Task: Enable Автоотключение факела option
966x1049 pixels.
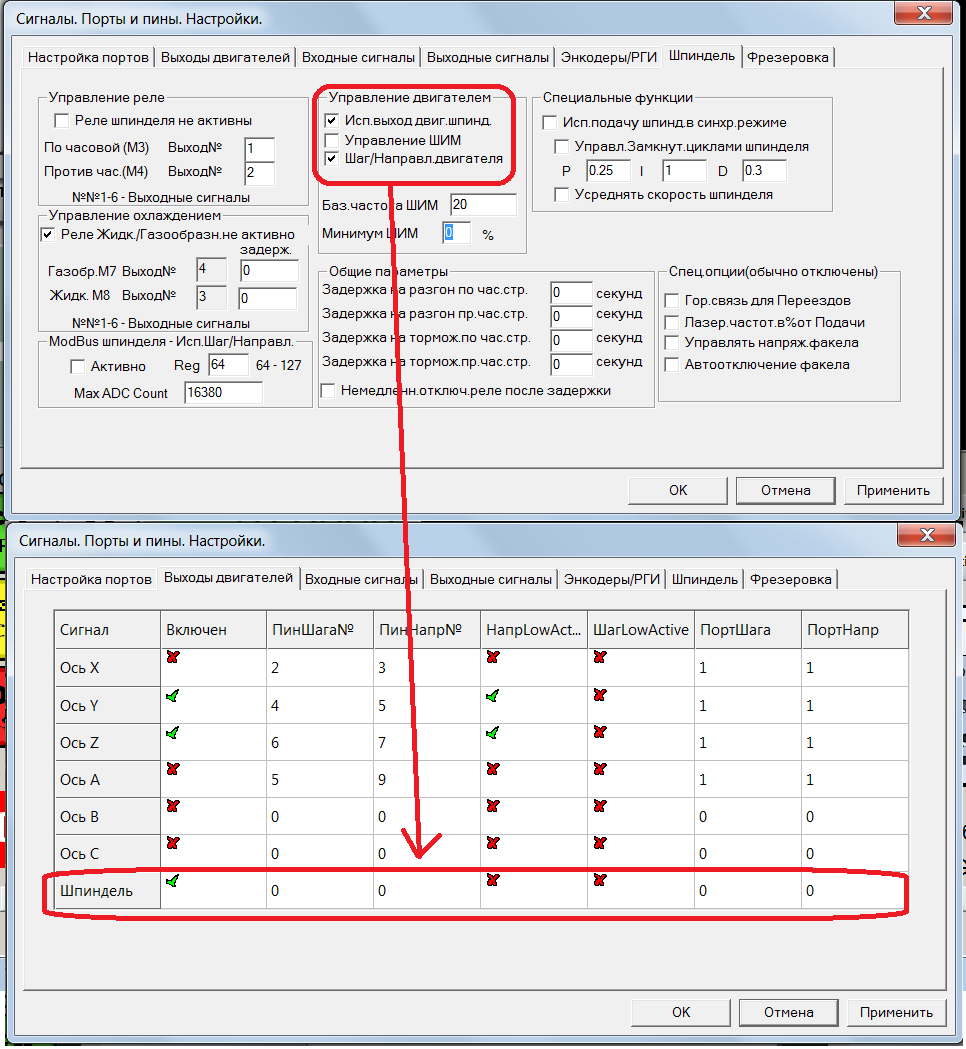Action: (x=672, y=365)
